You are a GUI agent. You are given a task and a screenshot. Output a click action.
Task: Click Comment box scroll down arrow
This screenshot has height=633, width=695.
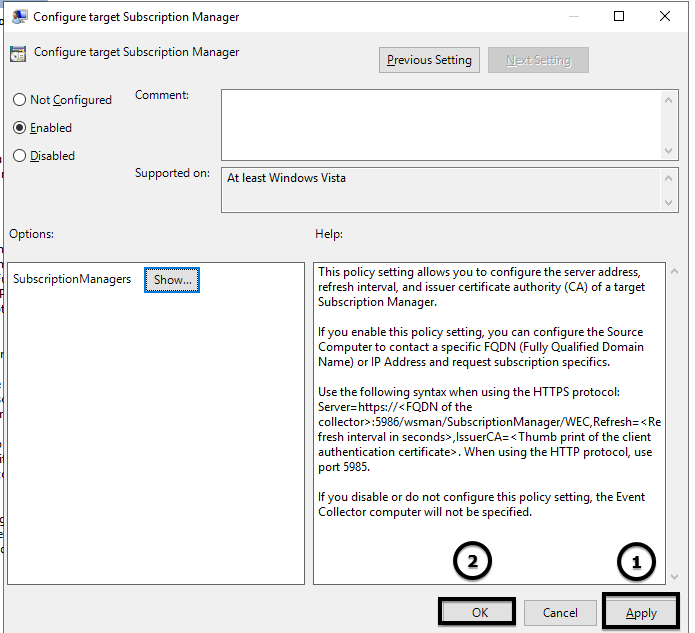[669, 151]
